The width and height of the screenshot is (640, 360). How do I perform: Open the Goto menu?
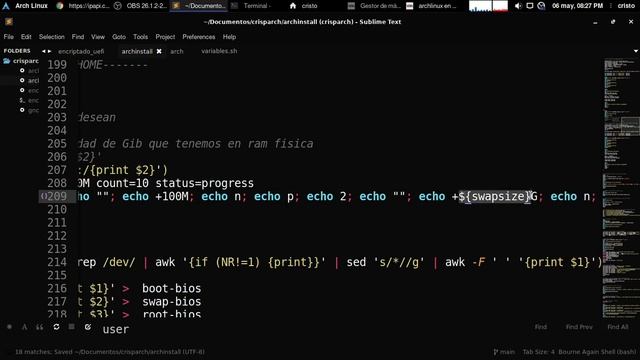pos(119,37)
